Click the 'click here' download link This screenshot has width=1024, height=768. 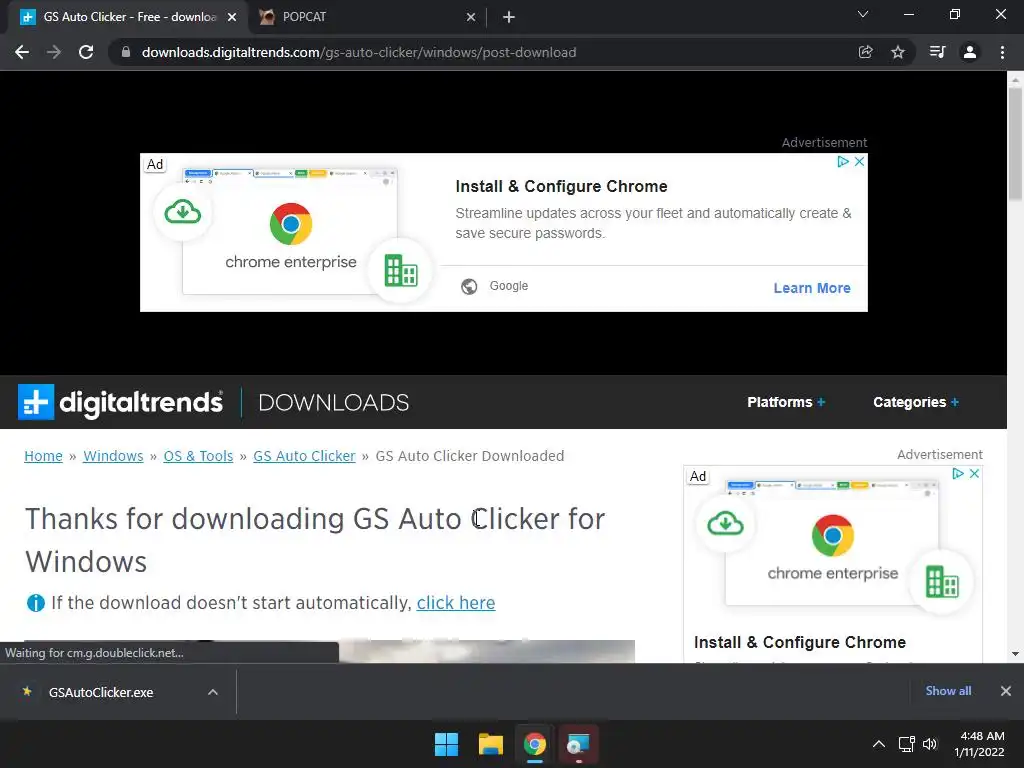pos(456,603)
